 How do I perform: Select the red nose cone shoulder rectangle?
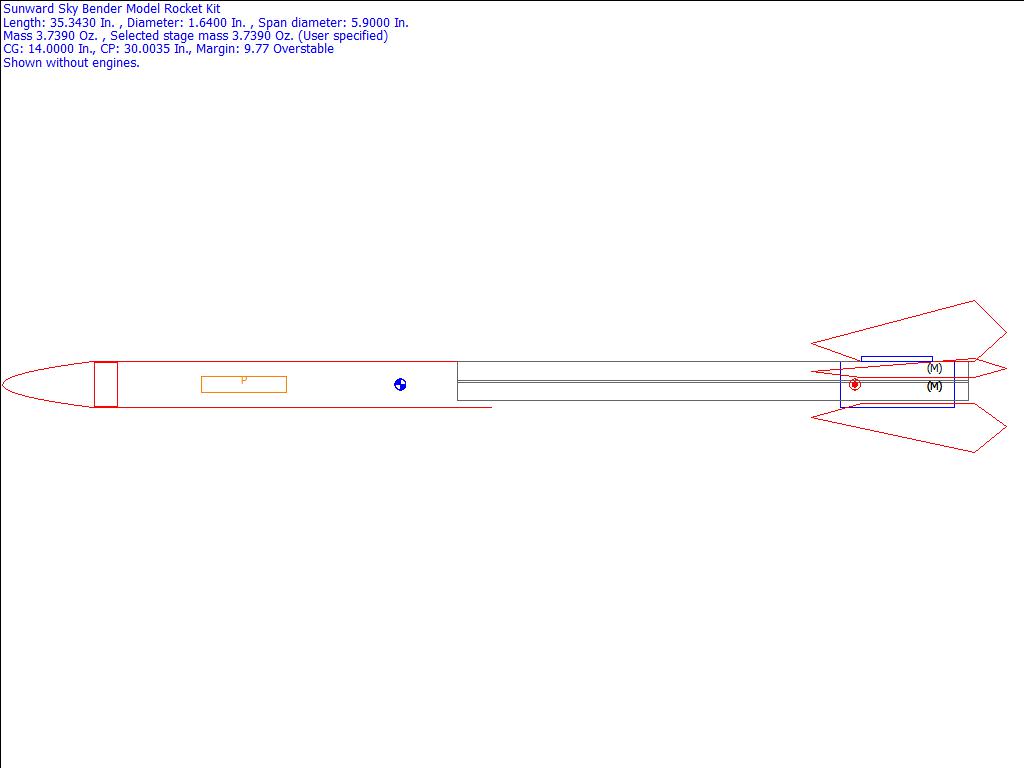106,384
